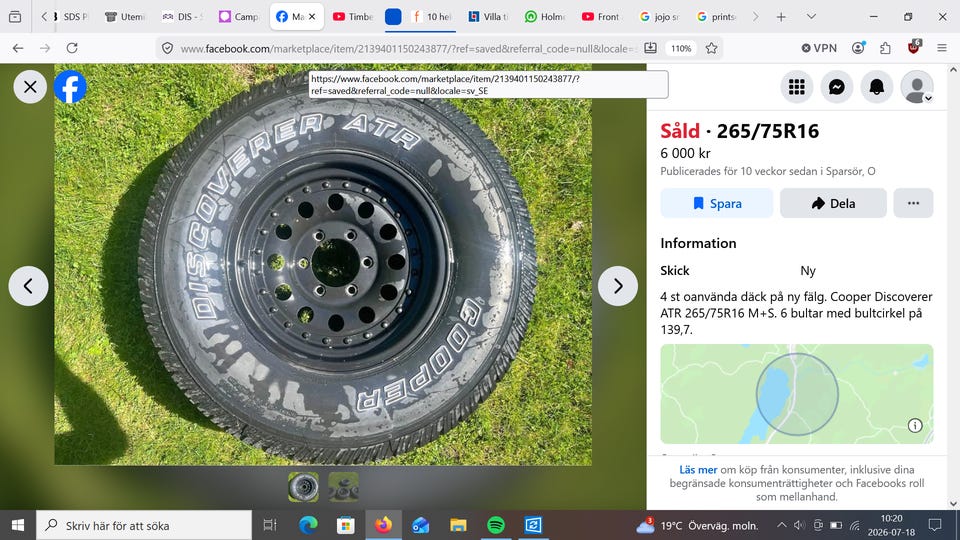
Task: Switch to the Front YouTube tab
Action: point(601,17)
